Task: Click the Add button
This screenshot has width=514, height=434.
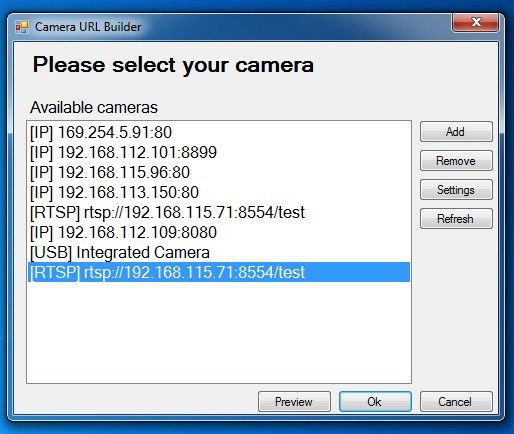Action: [456, 132]
